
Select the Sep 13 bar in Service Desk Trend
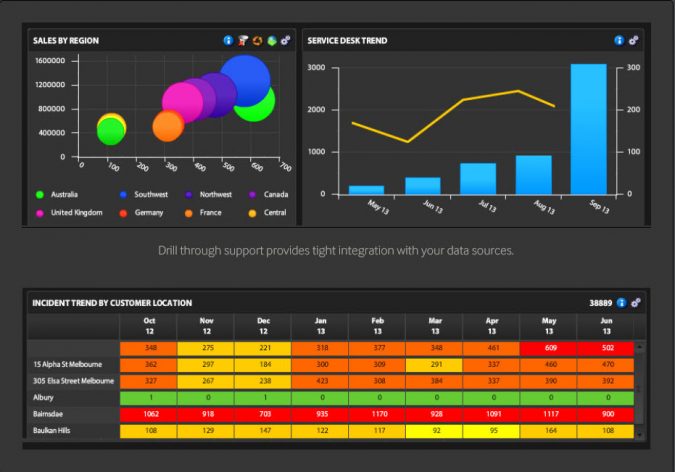588,129
